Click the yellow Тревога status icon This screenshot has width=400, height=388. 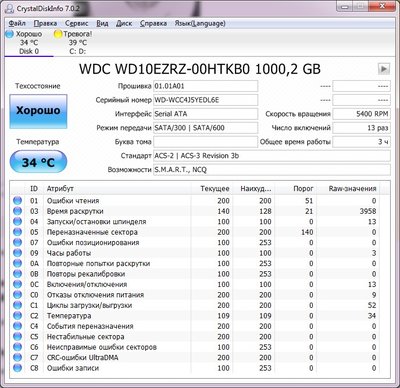(58, 34)
